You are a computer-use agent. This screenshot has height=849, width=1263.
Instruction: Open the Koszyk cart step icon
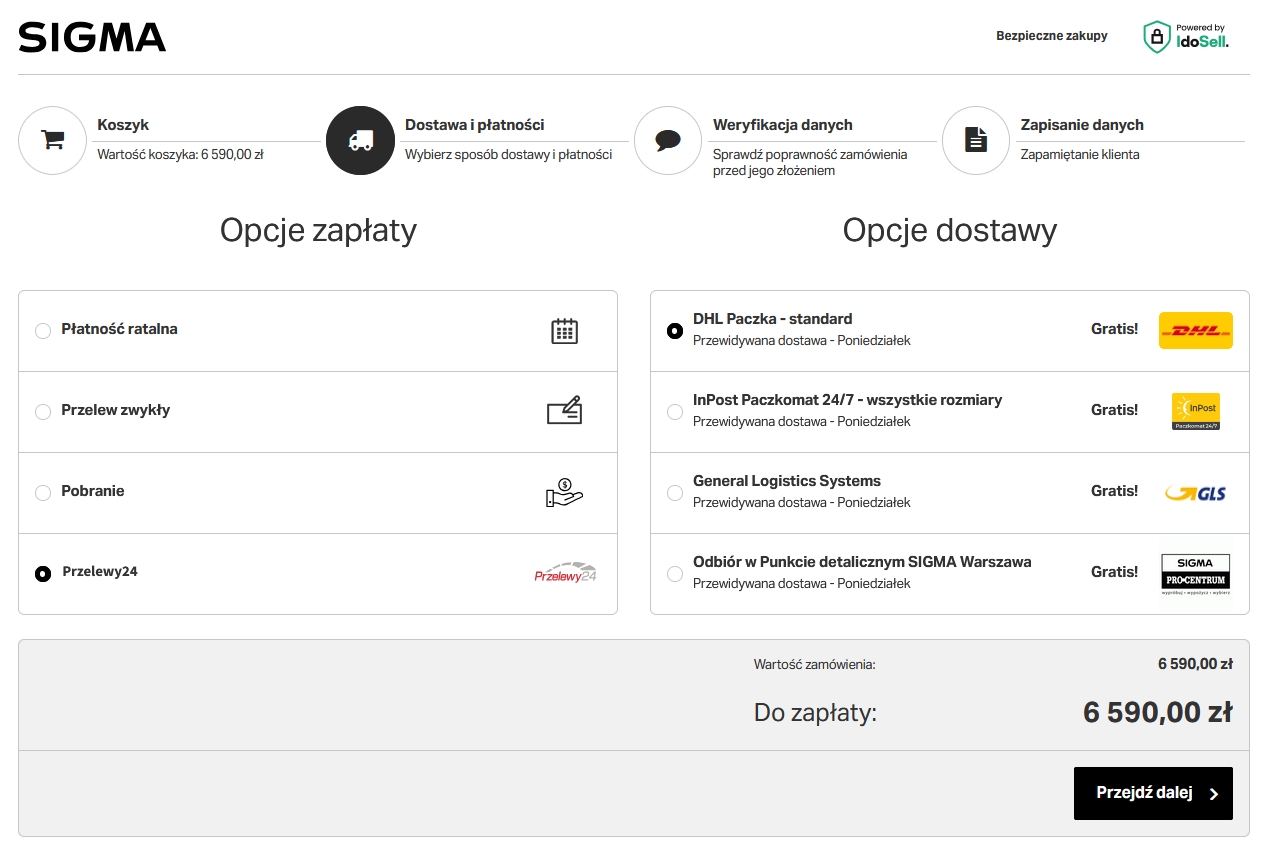(x=52, y=140)
